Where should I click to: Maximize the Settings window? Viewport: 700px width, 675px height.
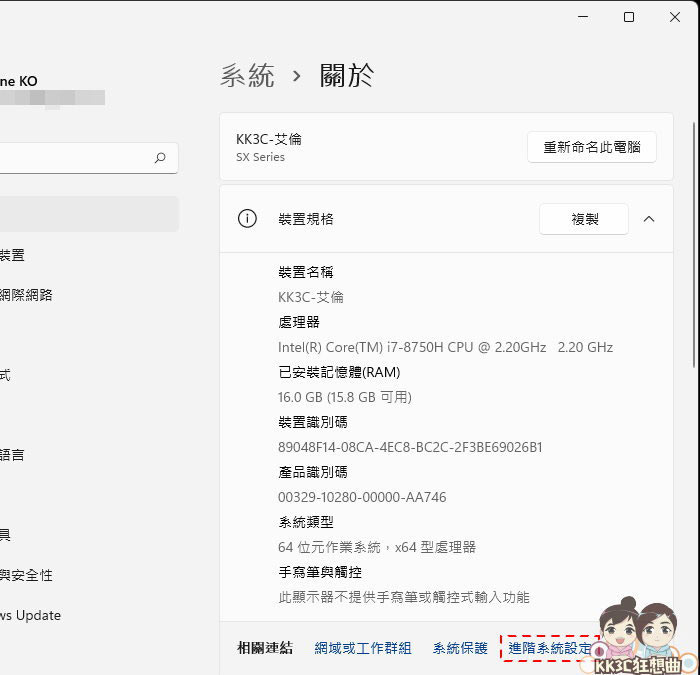629,17
